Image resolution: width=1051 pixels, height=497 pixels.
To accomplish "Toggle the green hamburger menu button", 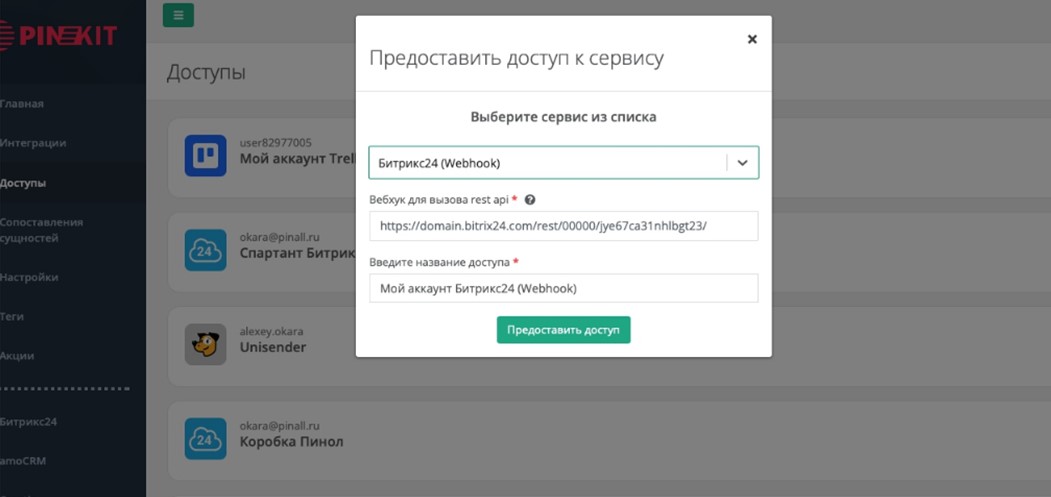I will coord(178,15).
